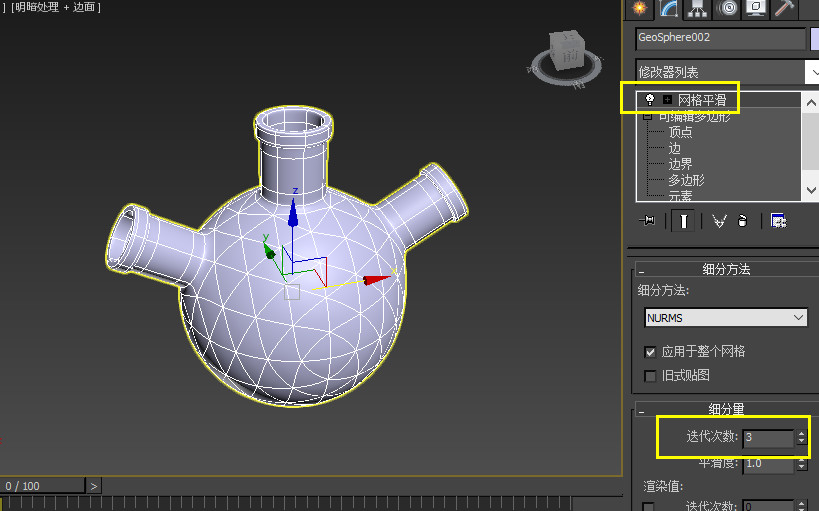Viewport: 819px width, 511px height.
Task: Click the 明暗处理 + 边面 viewport label
Action: [56, 7]
